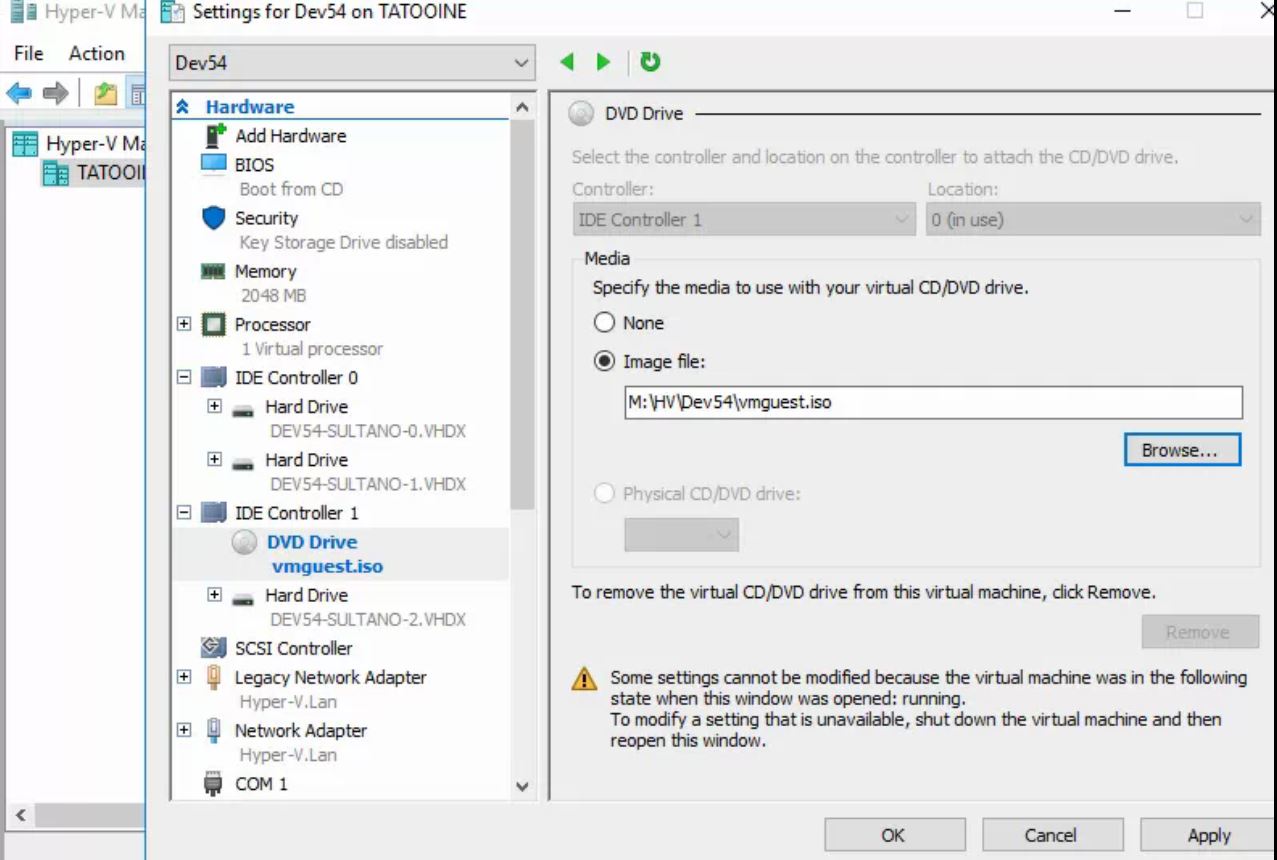Expand Hard Drive DEV54-SULTANO-1.VHDX
This screenshot has height=860, width=1277.
pos(214,460)
